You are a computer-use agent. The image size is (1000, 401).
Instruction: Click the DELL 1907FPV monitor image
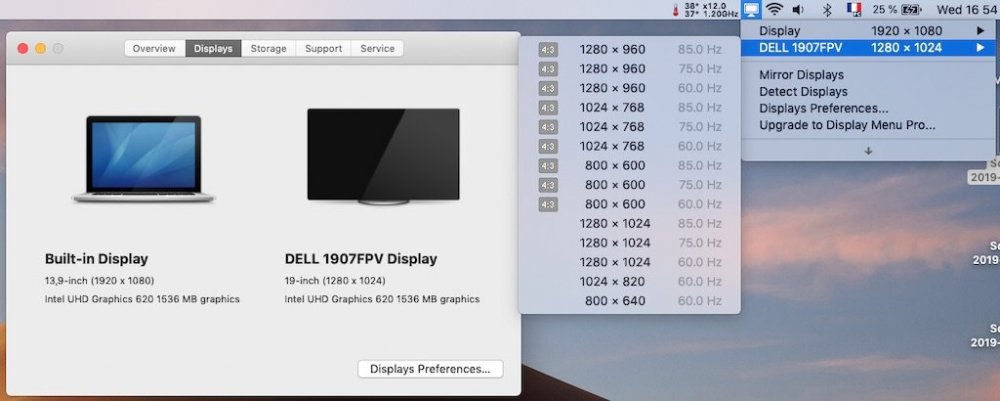383,157
